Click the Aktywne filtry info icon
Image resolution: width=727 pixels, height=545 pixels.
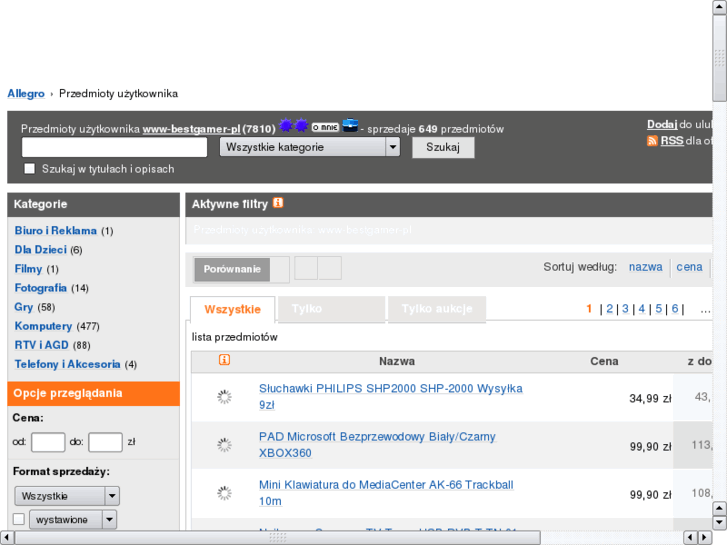(x=278, y=203)
